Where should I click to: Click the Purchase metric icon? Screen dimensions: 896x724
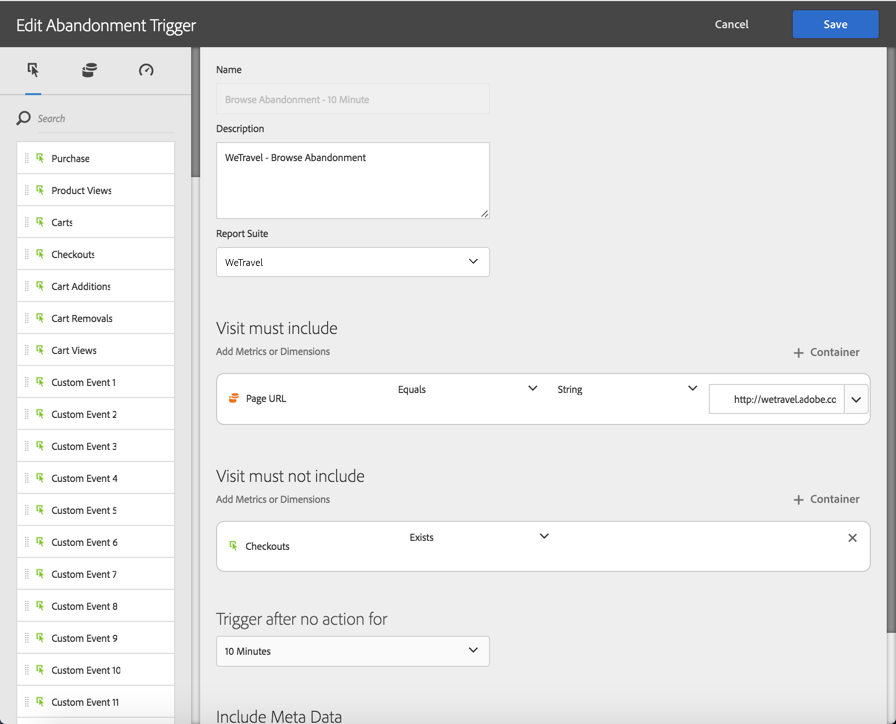tap(40, 158)
